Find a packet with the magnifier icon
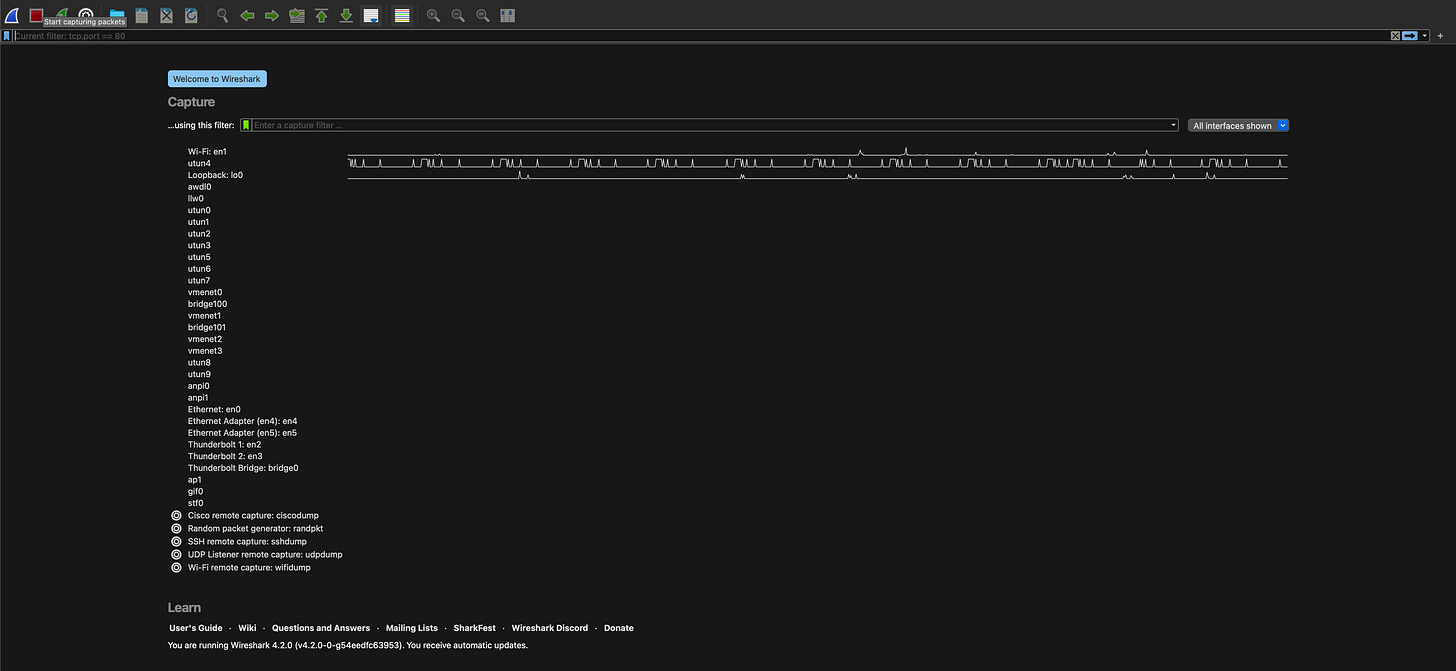This screenshot has width=1456, height=671. tap(222, 15)
